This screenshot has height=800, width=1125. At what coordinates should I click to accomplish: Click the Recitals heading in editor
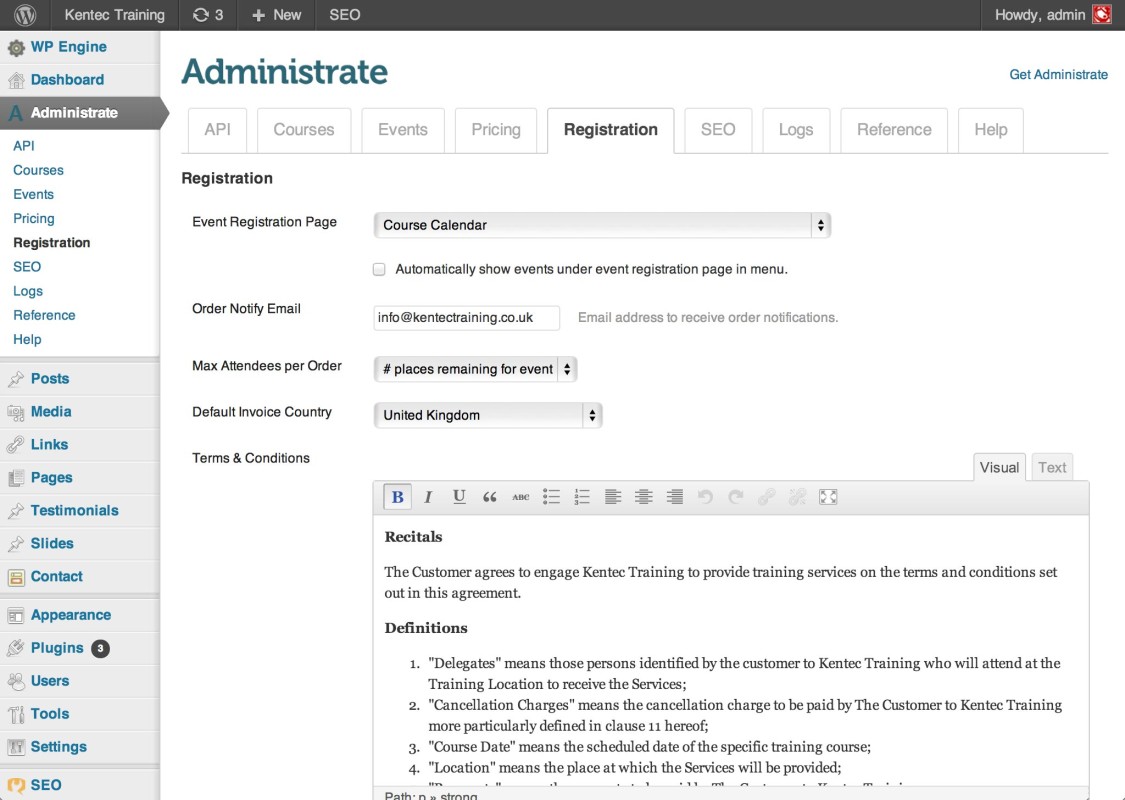click(413, 537)
